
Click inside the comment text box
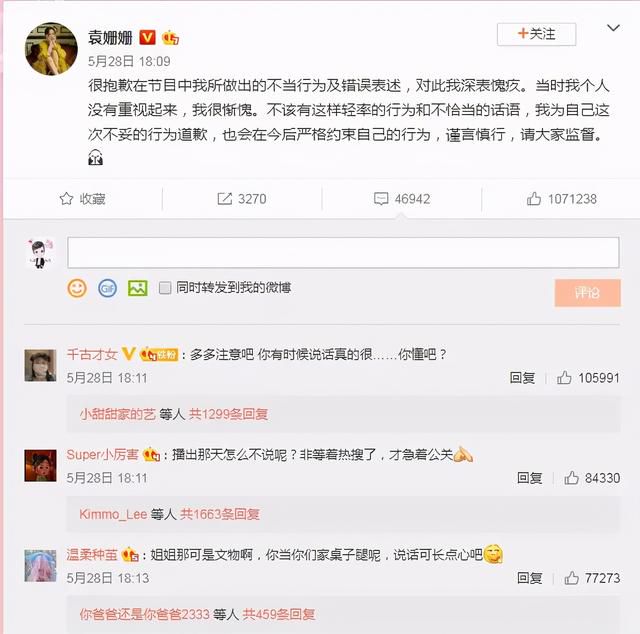[x=343, y=252]
